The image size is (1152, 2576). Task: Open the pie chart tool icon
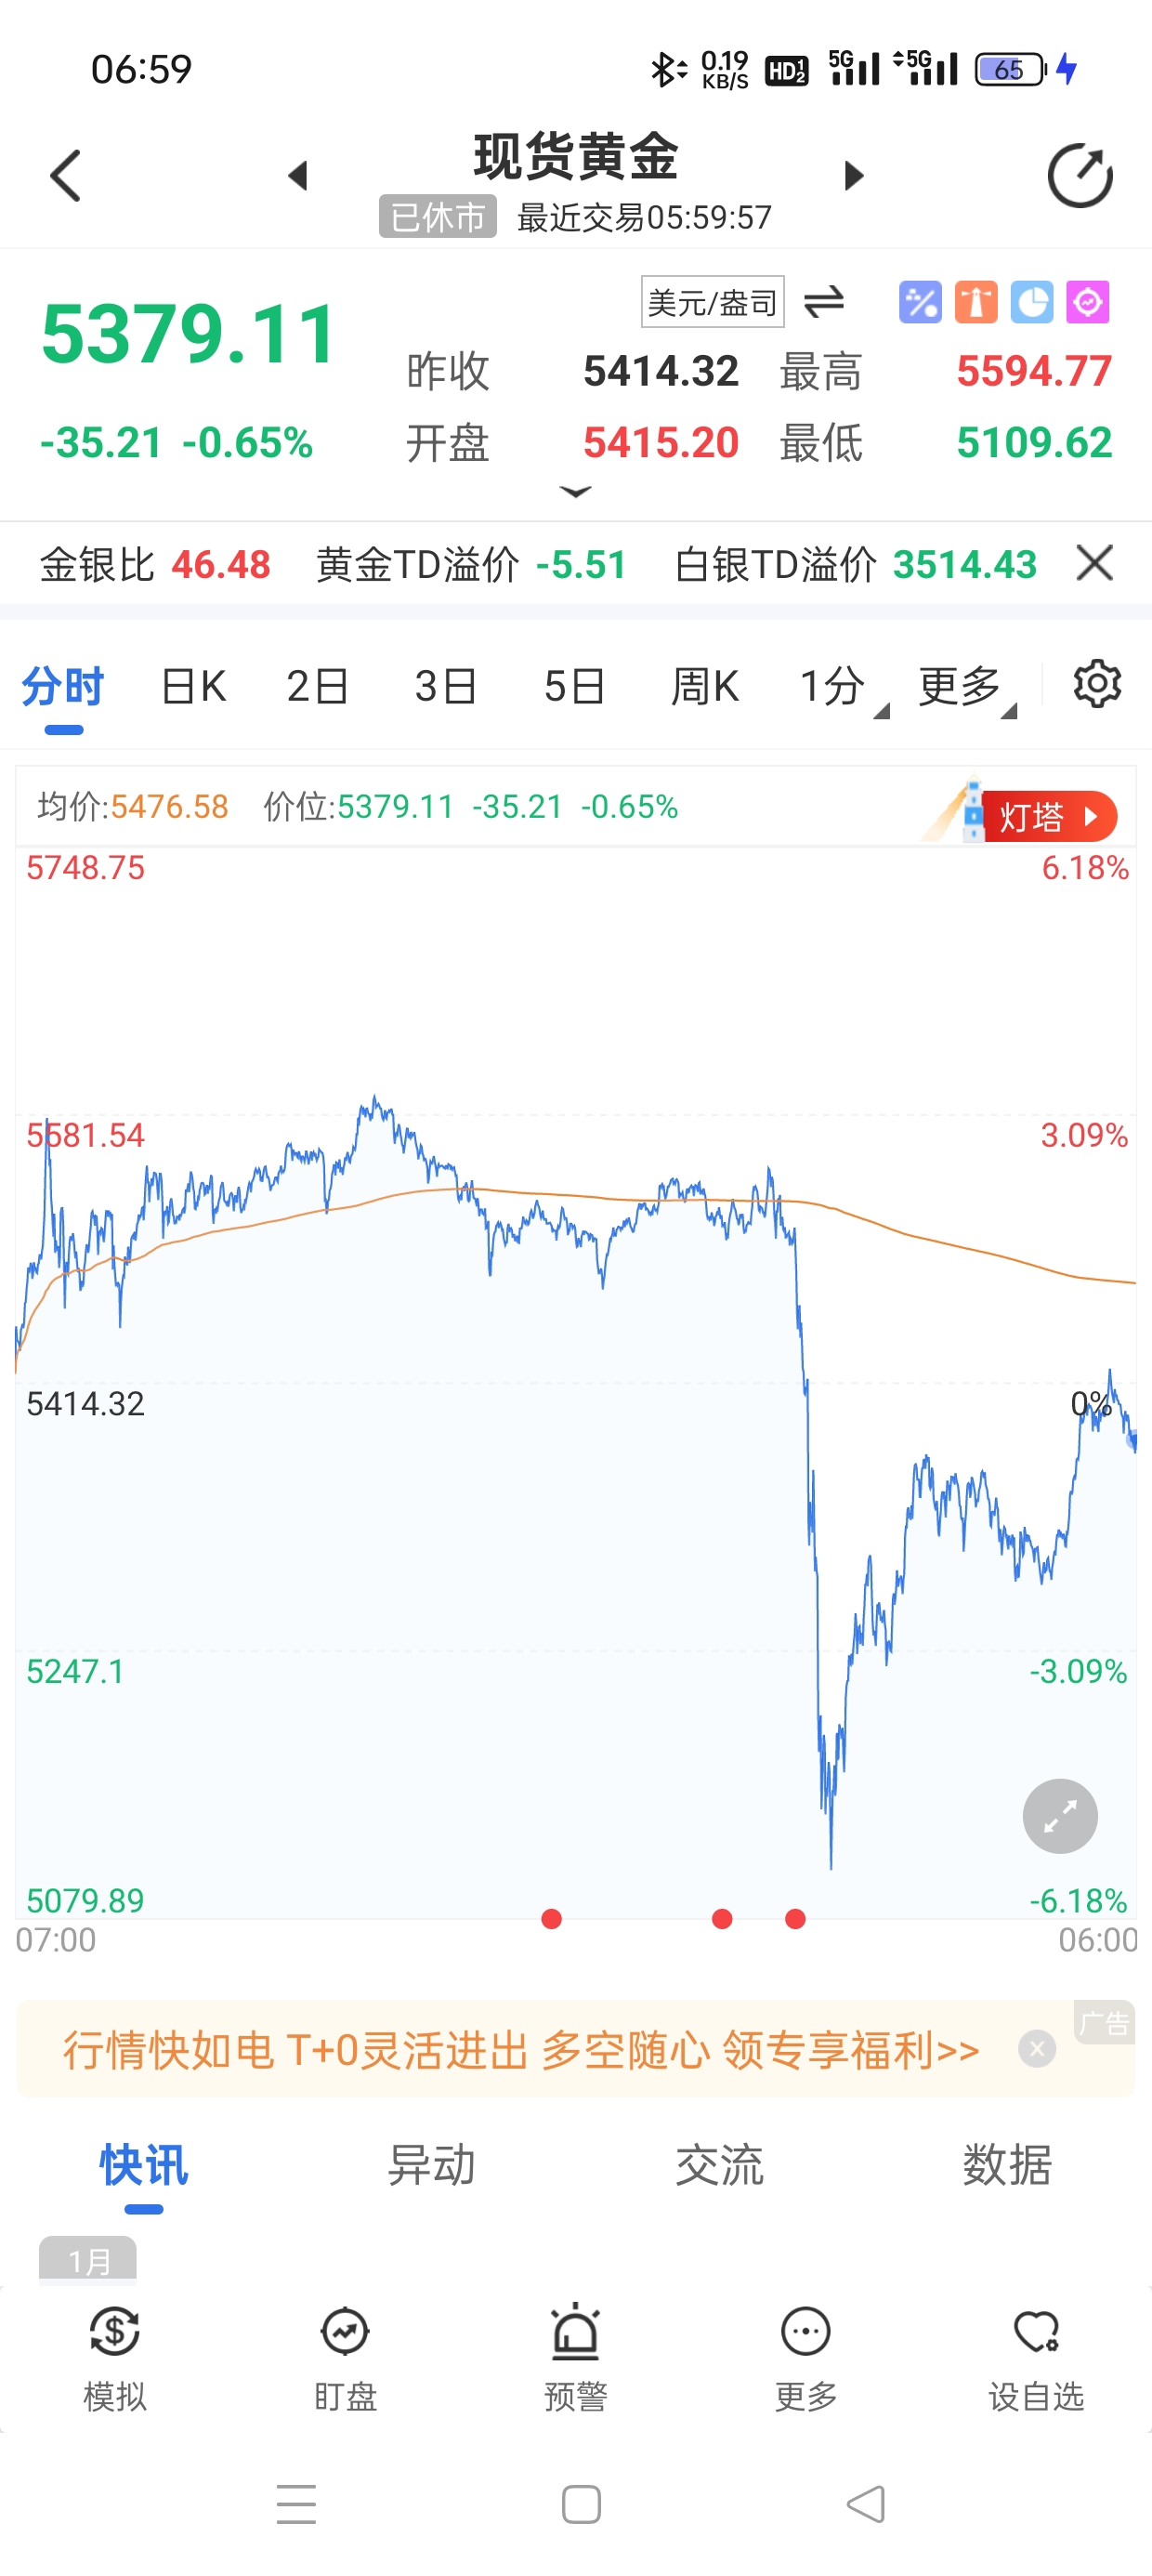pyautogui.click(x=1032, y=302)
